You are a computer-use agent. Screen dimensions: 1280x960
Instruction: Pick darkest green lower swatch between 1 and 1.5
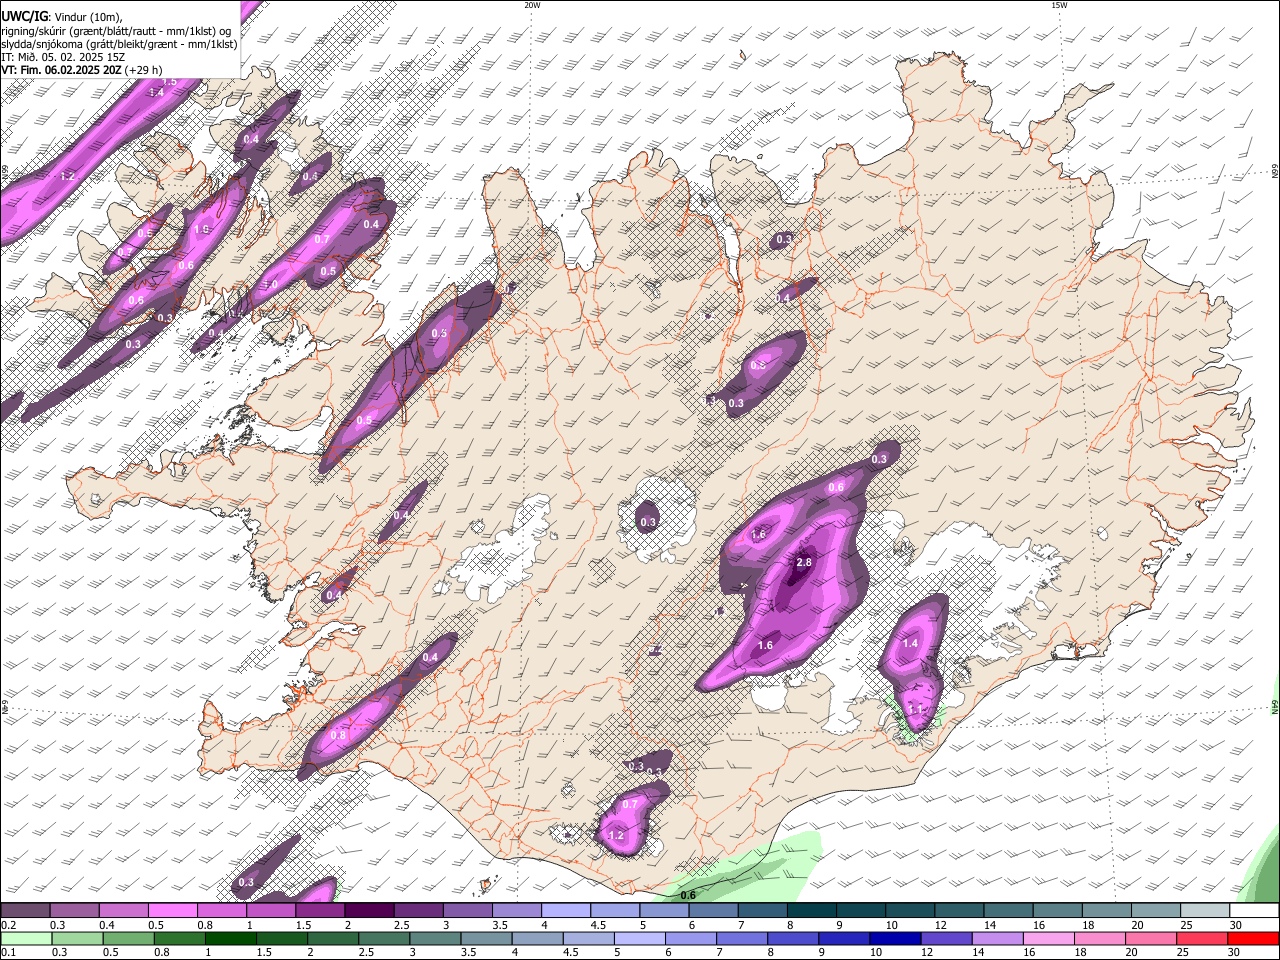click(x=230, y=939)
